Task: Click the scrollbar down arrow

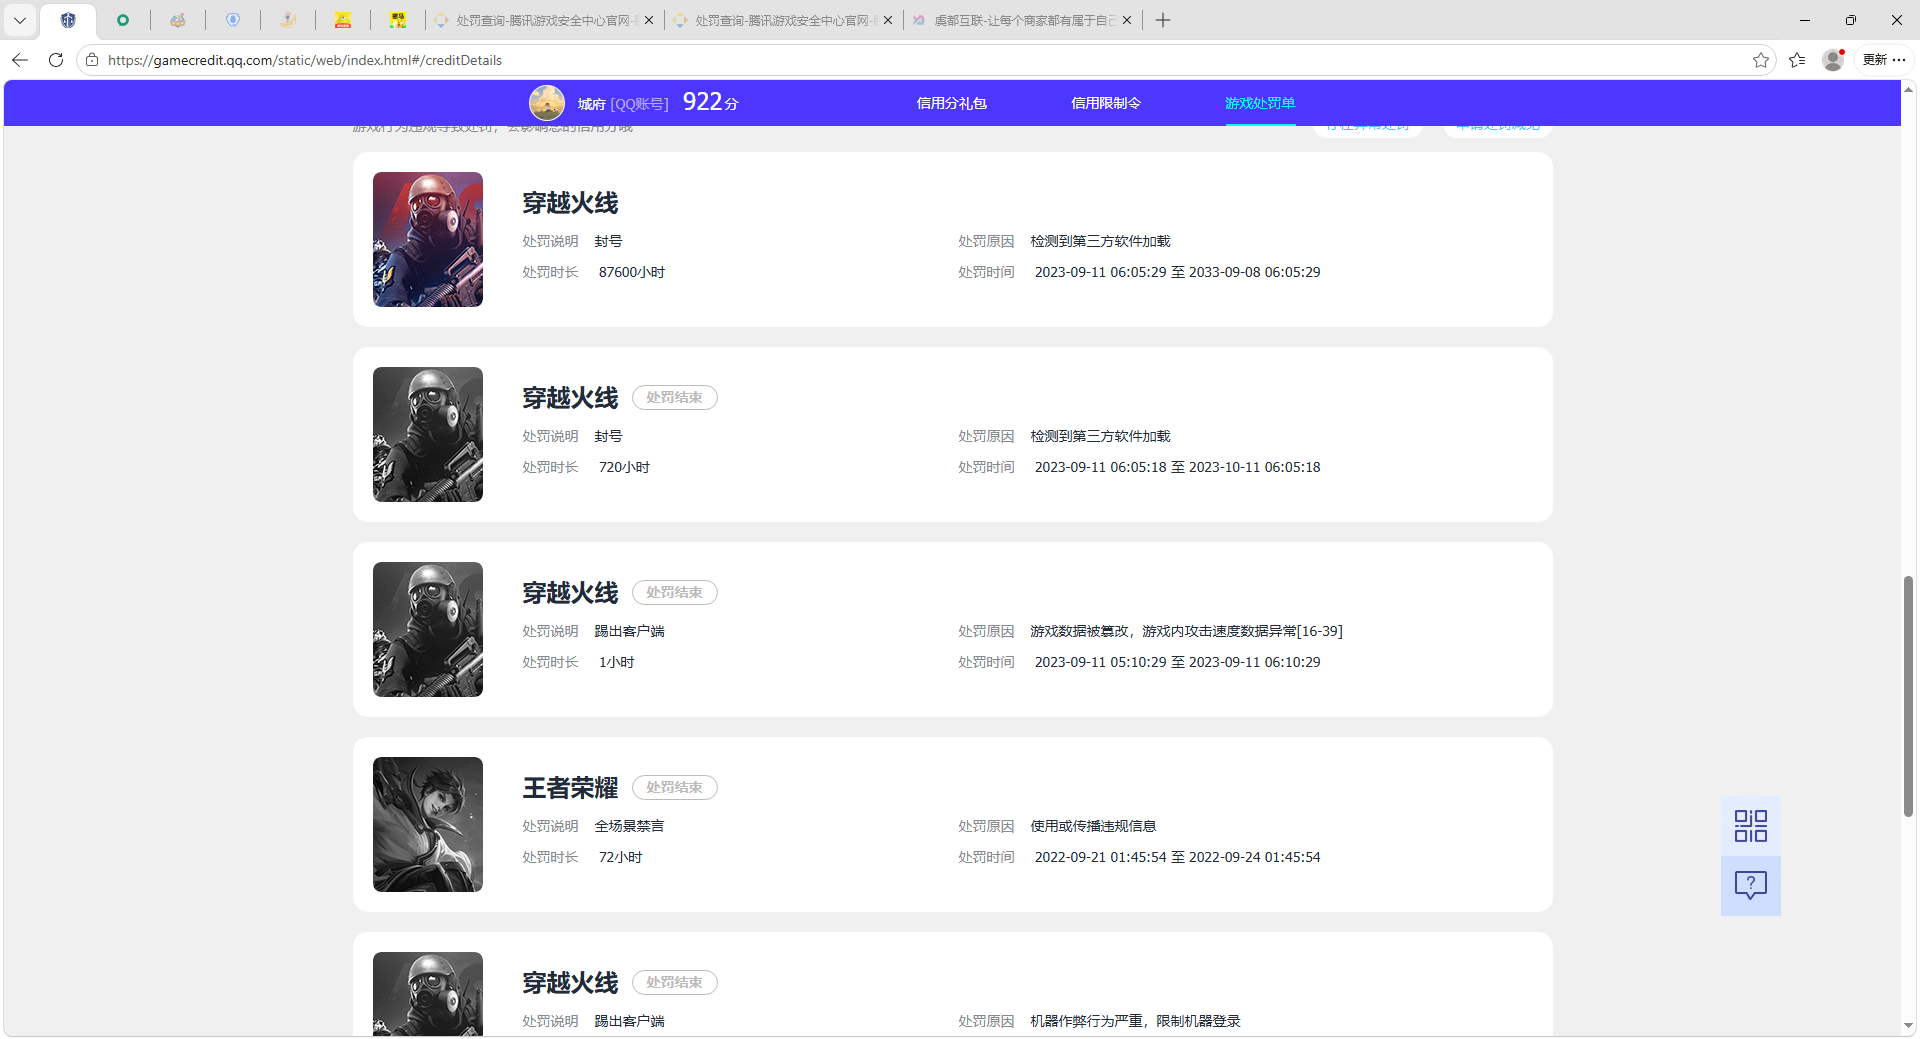Action: [x=1908, y=1025]
